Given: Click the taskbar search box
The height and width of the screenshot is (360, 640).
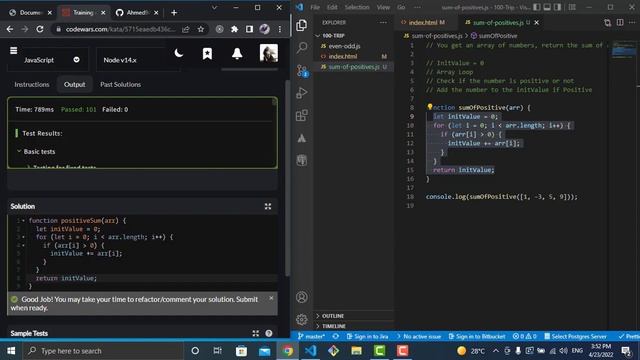Looking at the screenshot, I should point(103,351).
